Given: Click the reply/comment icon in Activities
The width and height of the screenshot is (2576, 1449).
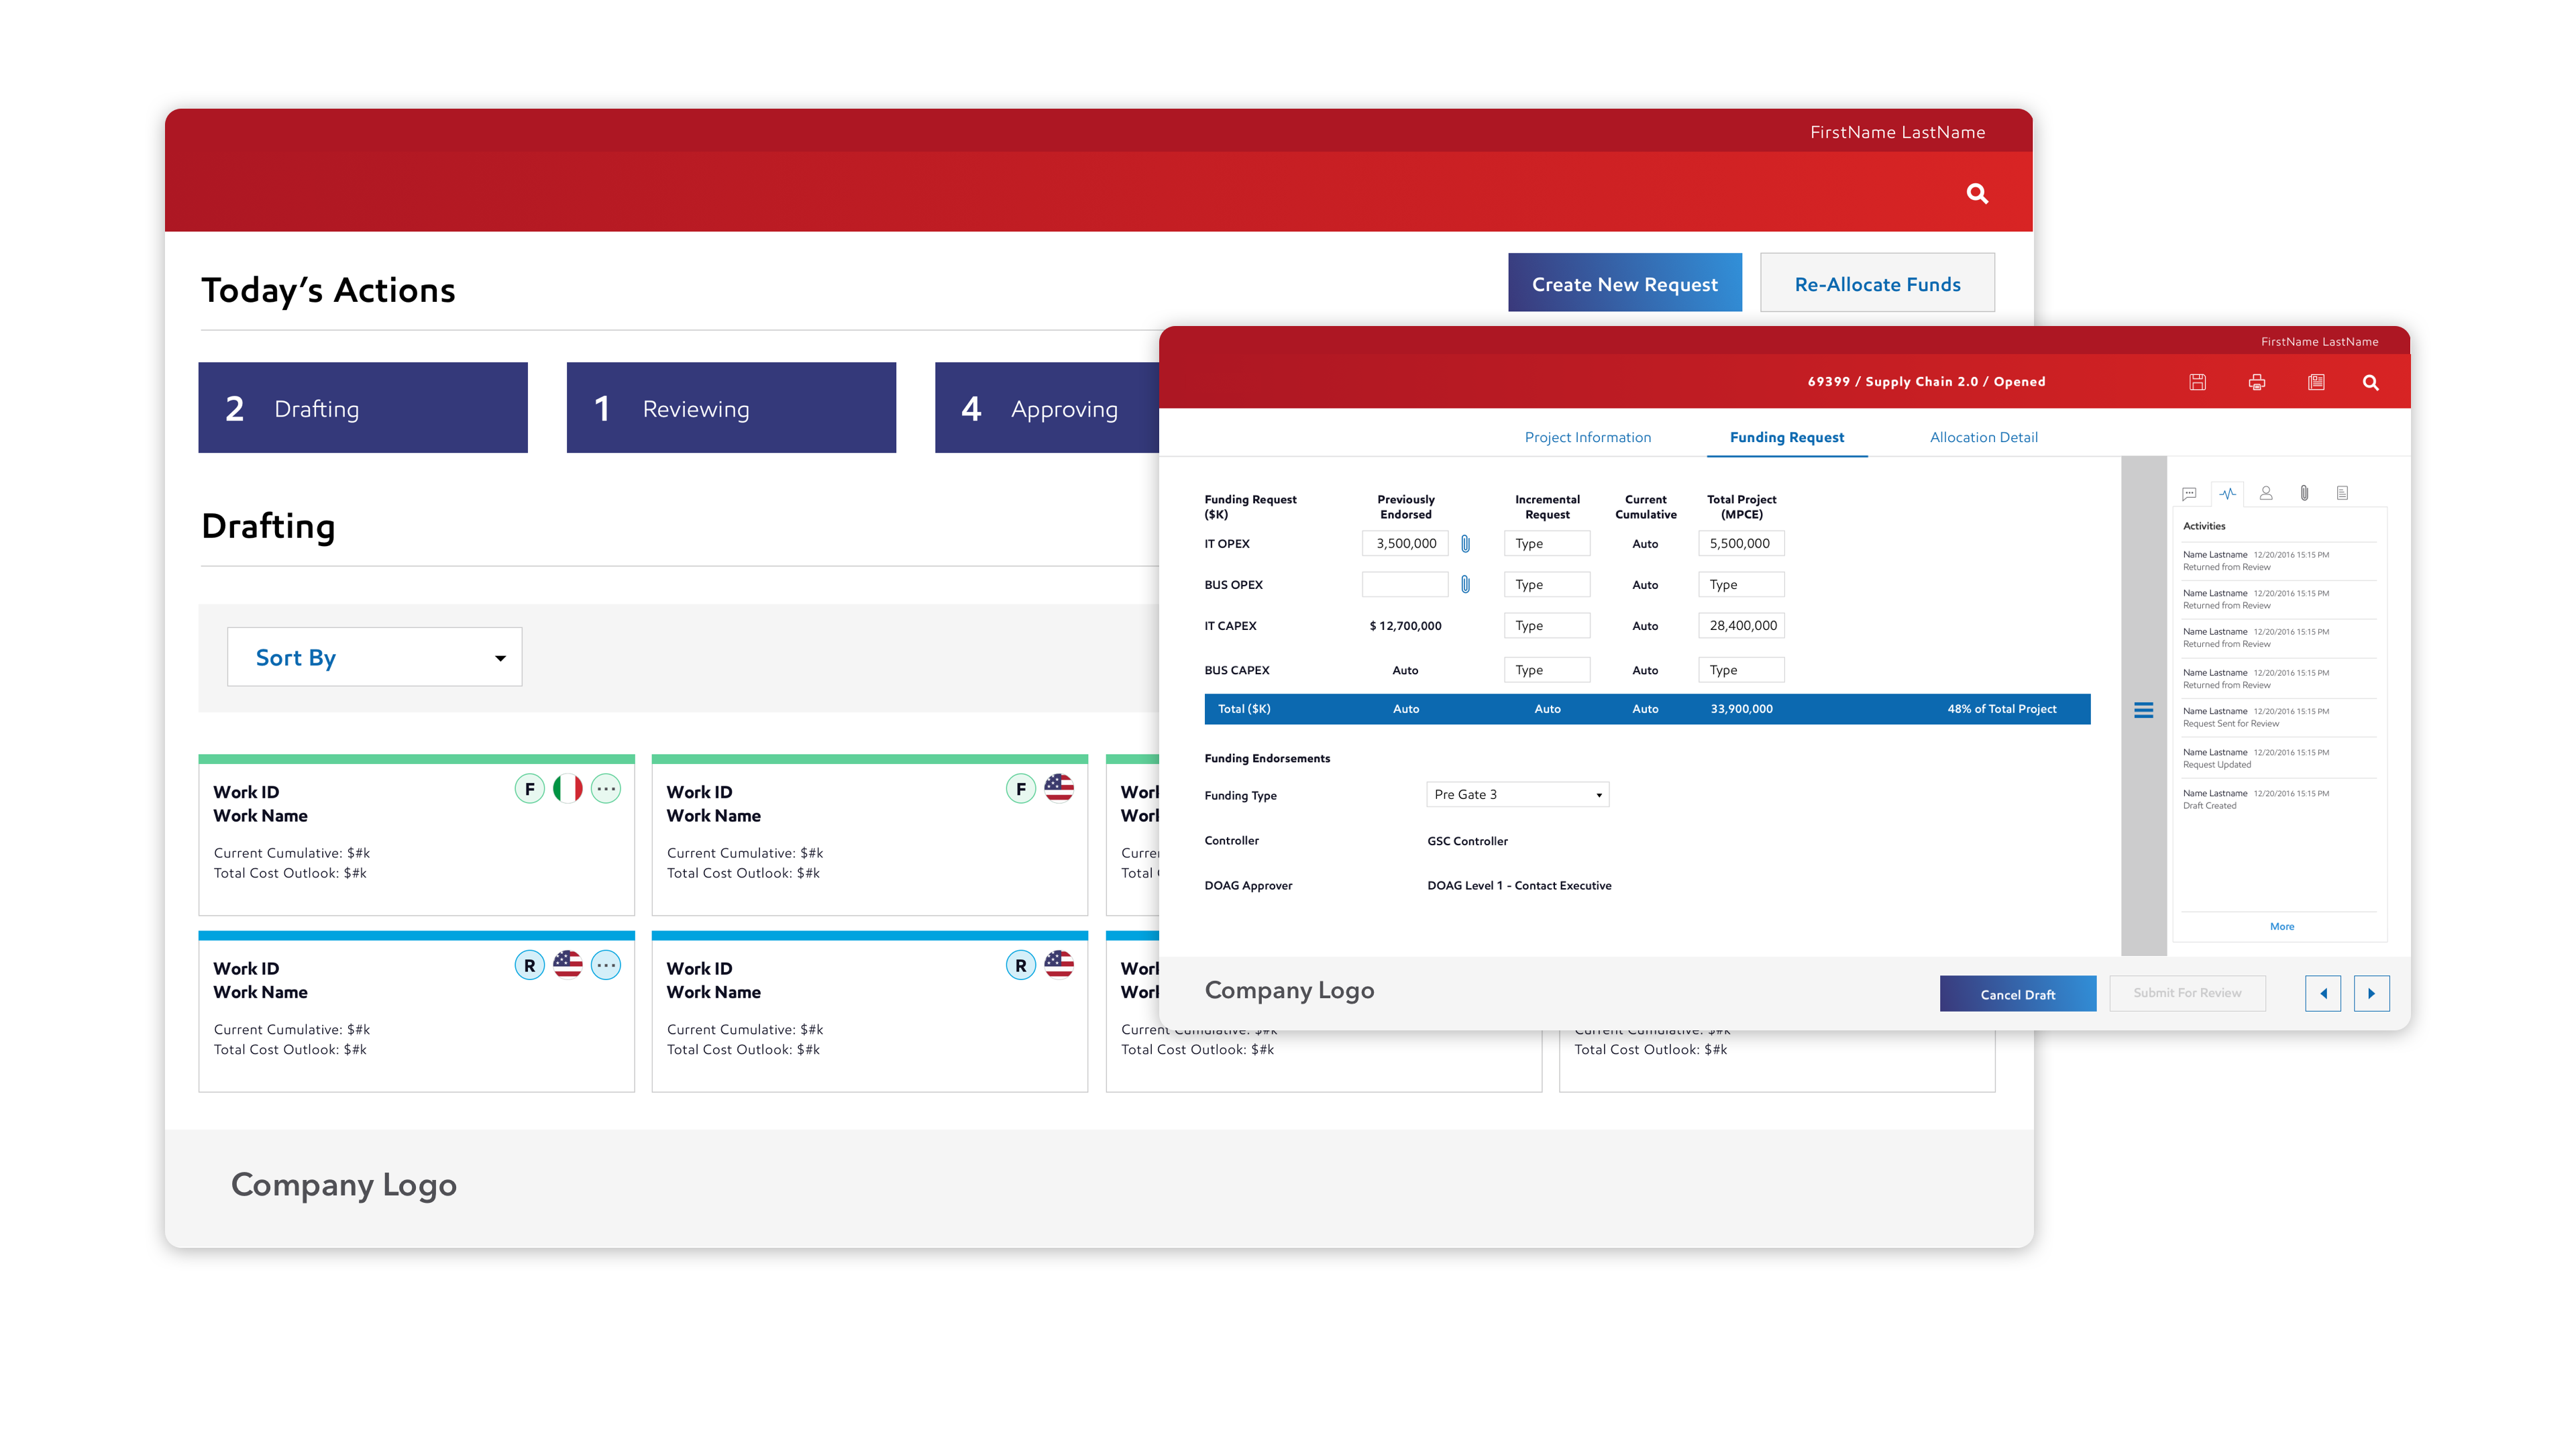Looking at the screenshot, I should [x=2190, y=492].
